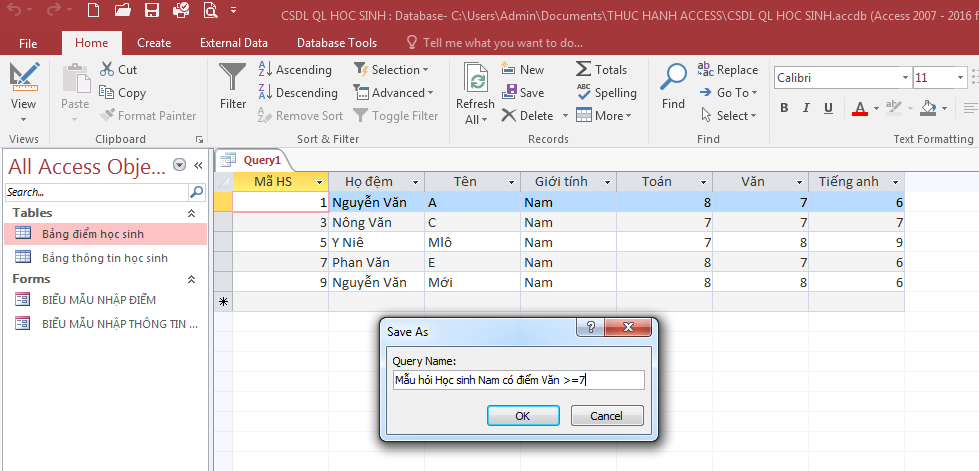Open Bảng thông tin học sinh table
The image size is (979, 471).
click(105, 258)
